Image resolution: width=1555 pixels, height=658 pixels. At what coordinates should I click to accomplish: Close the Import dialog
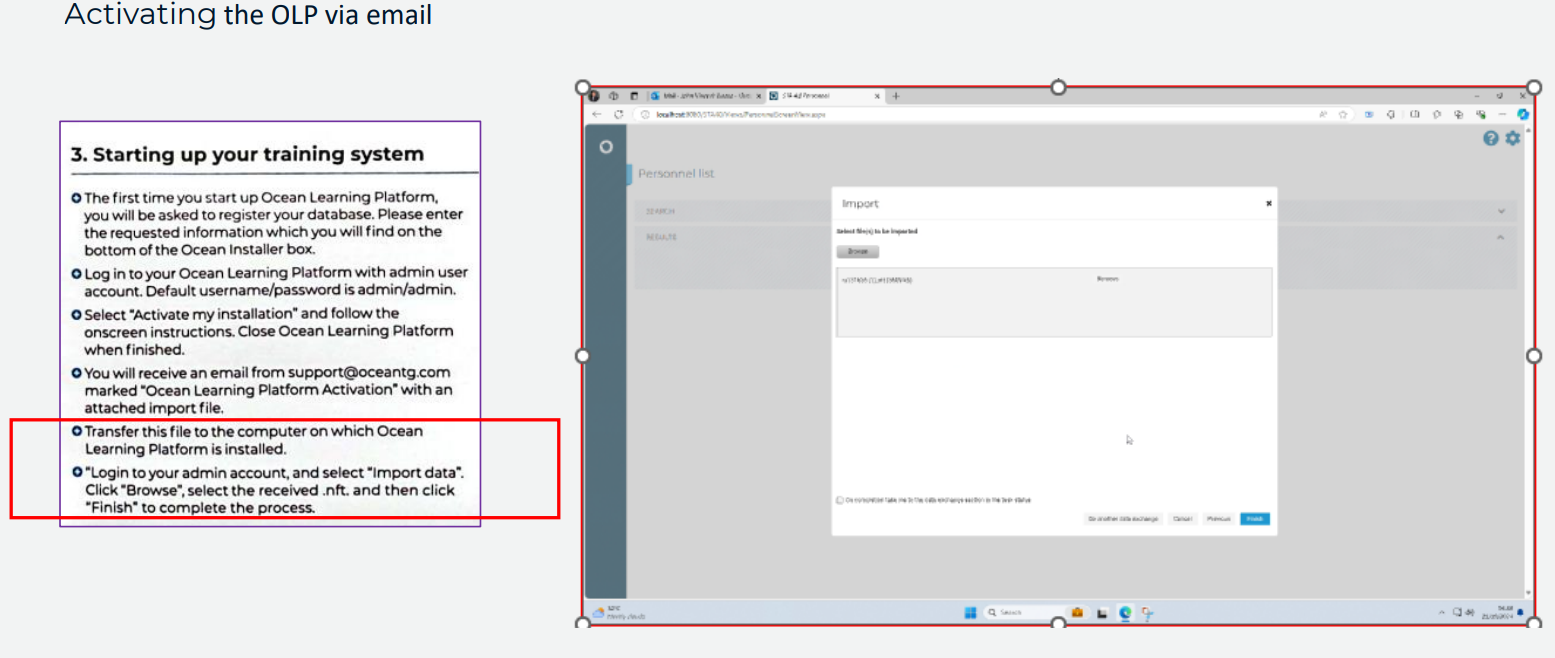pyautogui.click(x=1269, y=203)
